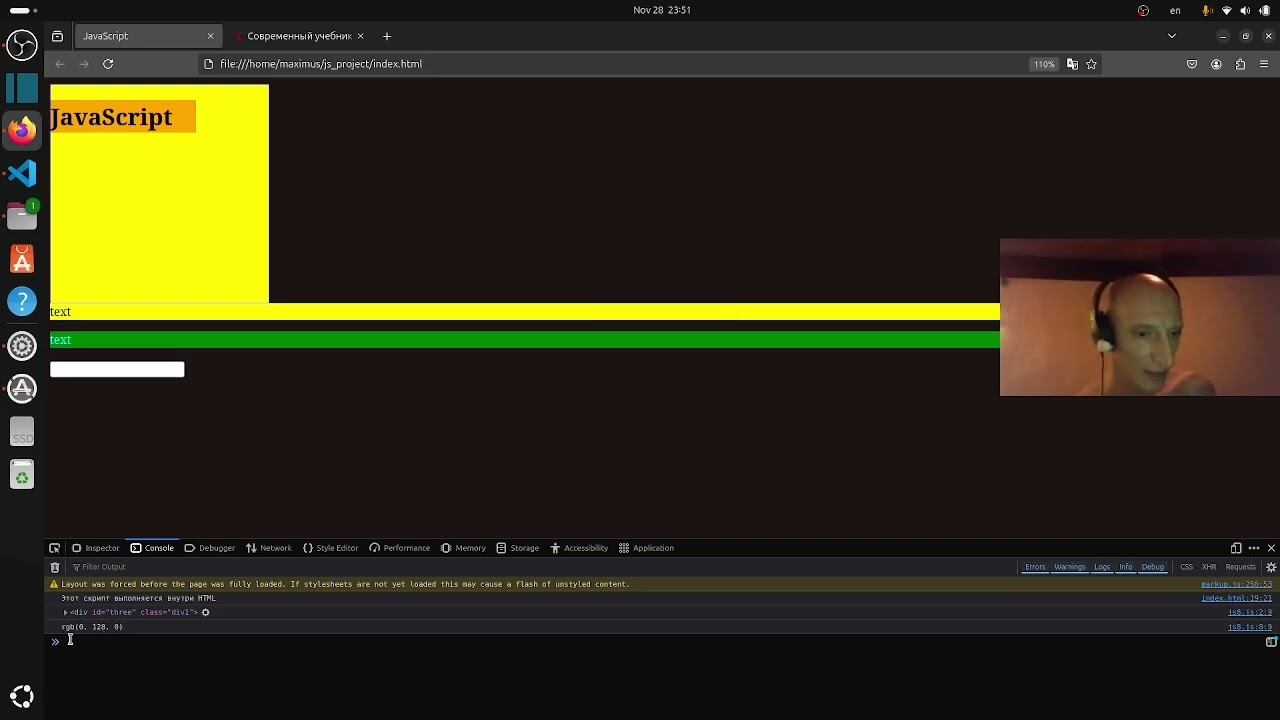
Task: Switch to the Network tab
Action: coord(269,548)
